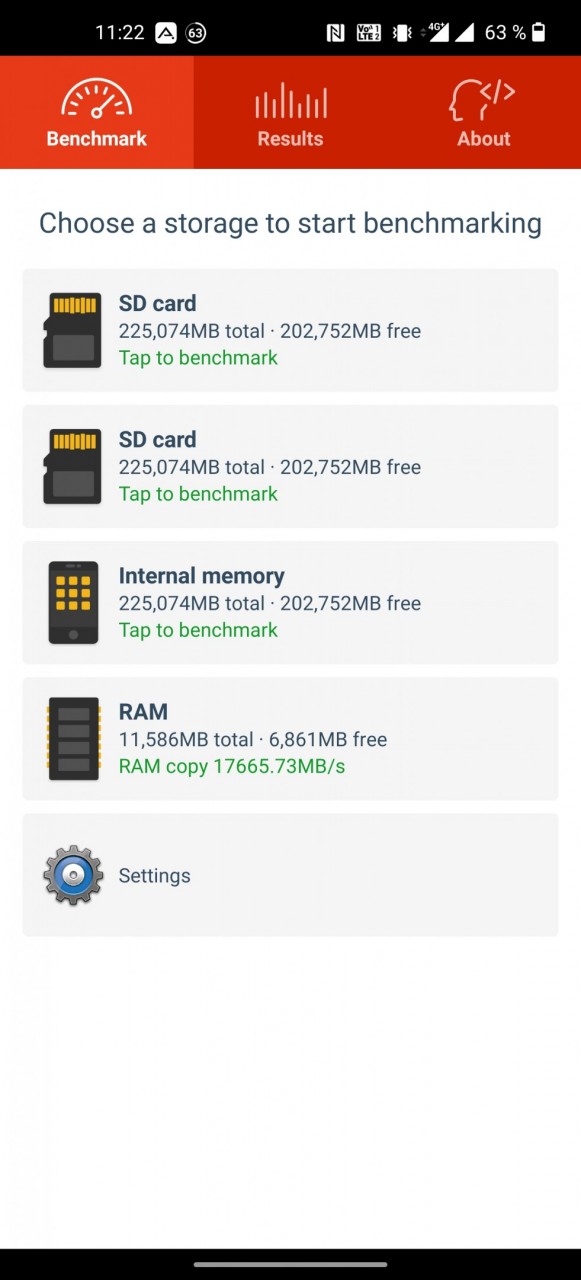Tap the Internal memory phone icon

coord(73,602)
